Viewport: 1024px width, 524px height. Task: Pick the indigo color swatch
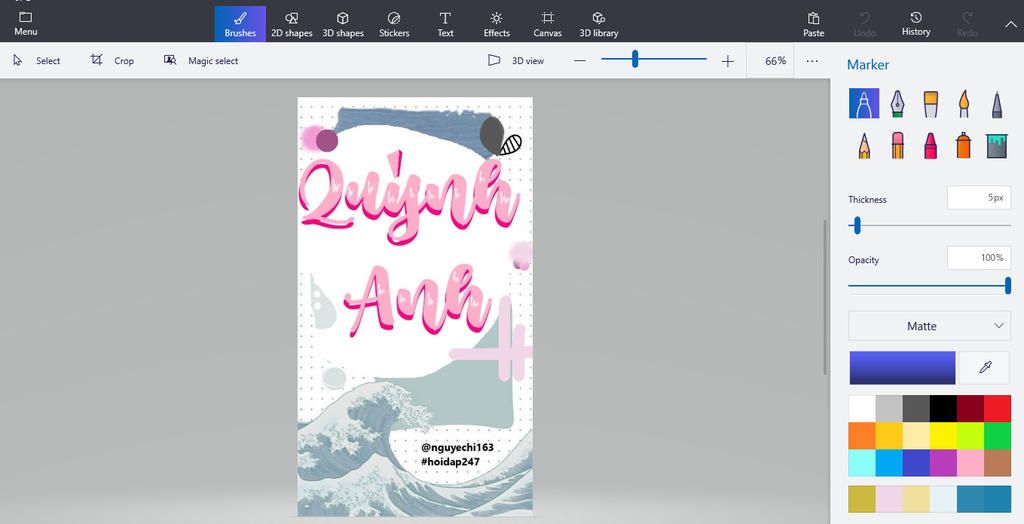click(916, 463)
